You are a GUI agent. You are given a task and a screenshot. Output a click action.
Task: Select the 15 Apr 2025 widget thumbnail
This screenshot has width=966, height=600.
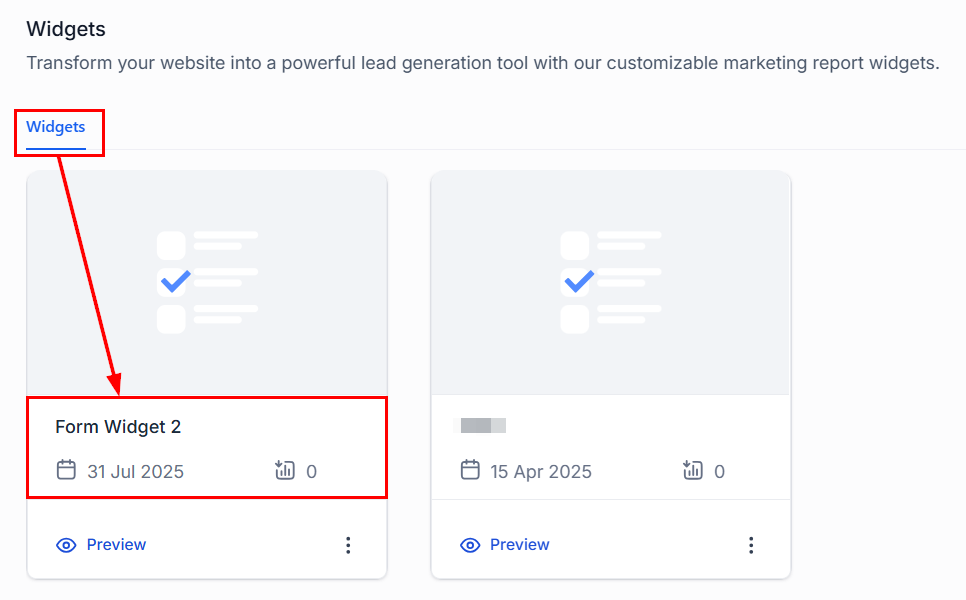(611, 283)
